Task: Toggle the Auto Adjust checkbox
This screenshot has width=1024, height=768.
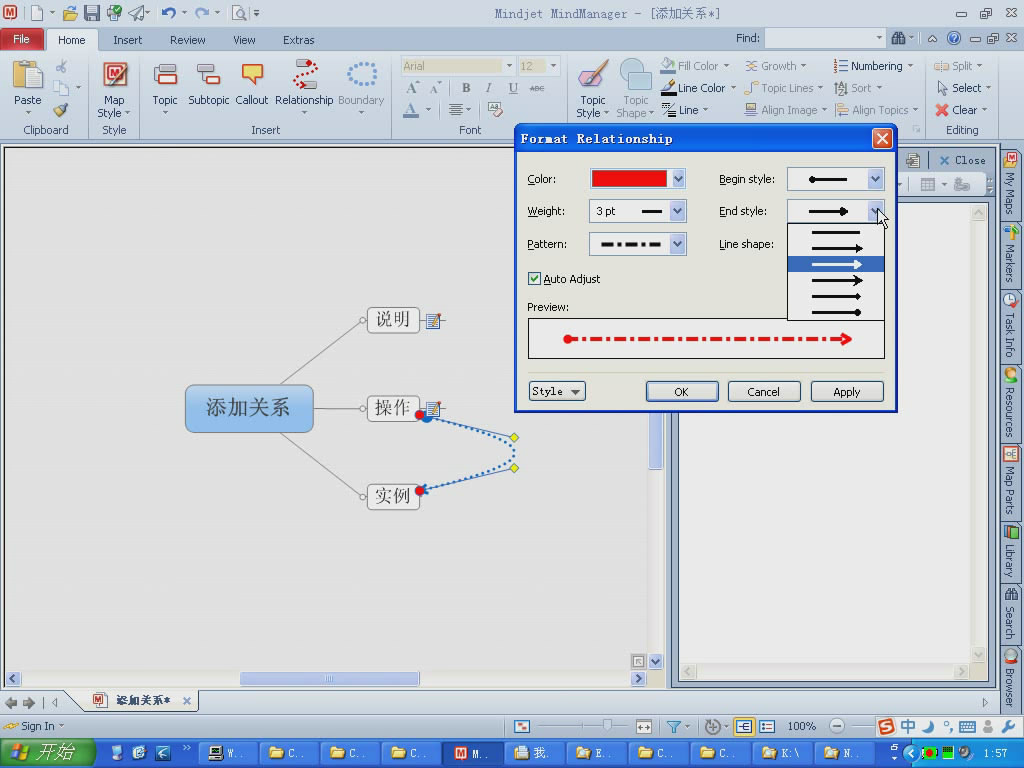Action: click(x=534, y=279)
